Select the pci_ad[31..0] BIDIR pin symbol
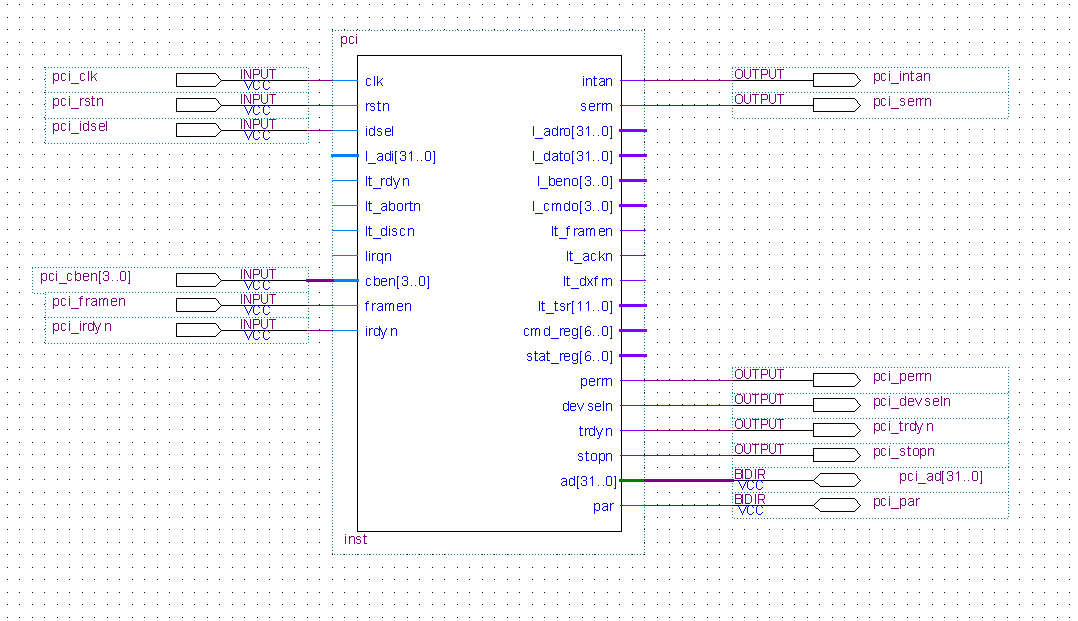The height and width of the screenshot is (621, 1078). pyautogui.click(x=836, y=479)
